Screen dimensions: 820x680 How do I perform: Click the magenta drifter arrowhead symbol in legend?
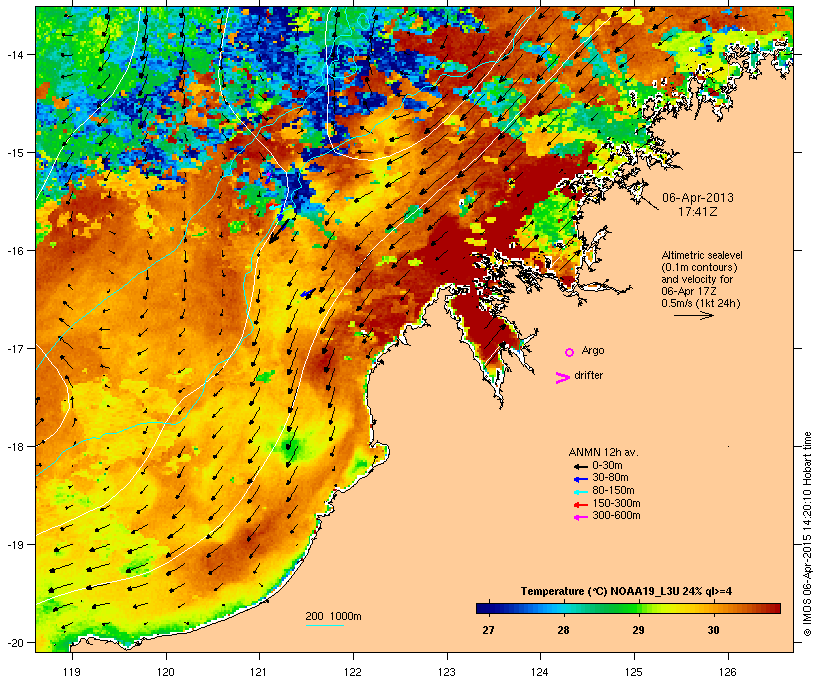[x=563, y=377]
